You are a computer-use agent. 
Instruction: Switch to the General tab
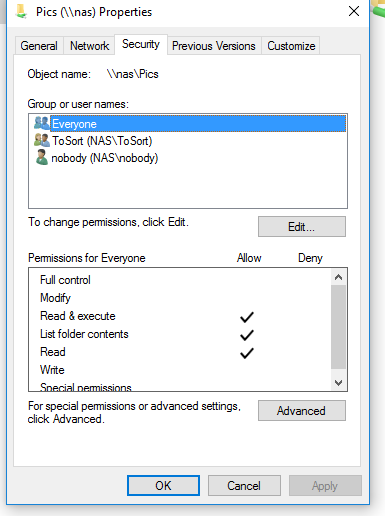(x=39, y=46)
